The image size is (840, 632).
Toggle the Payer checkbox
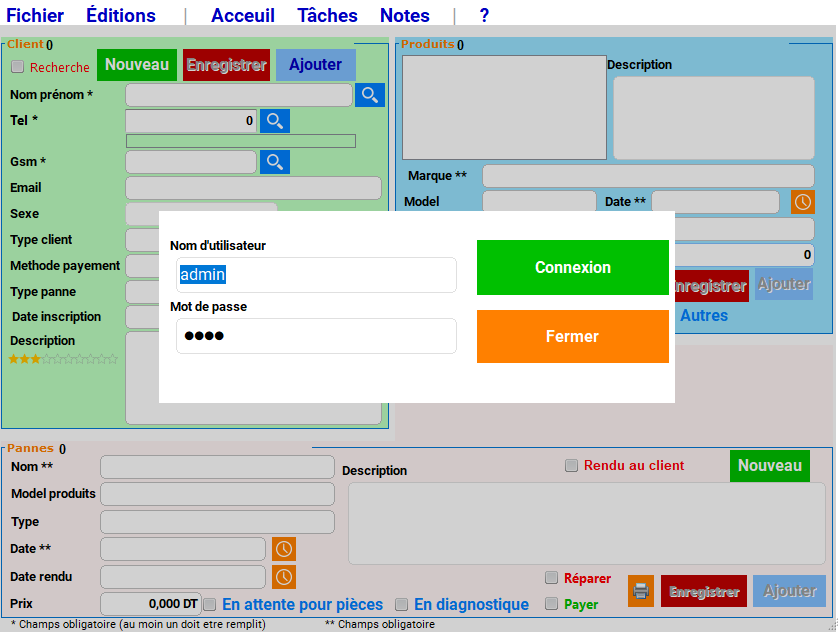551,604
